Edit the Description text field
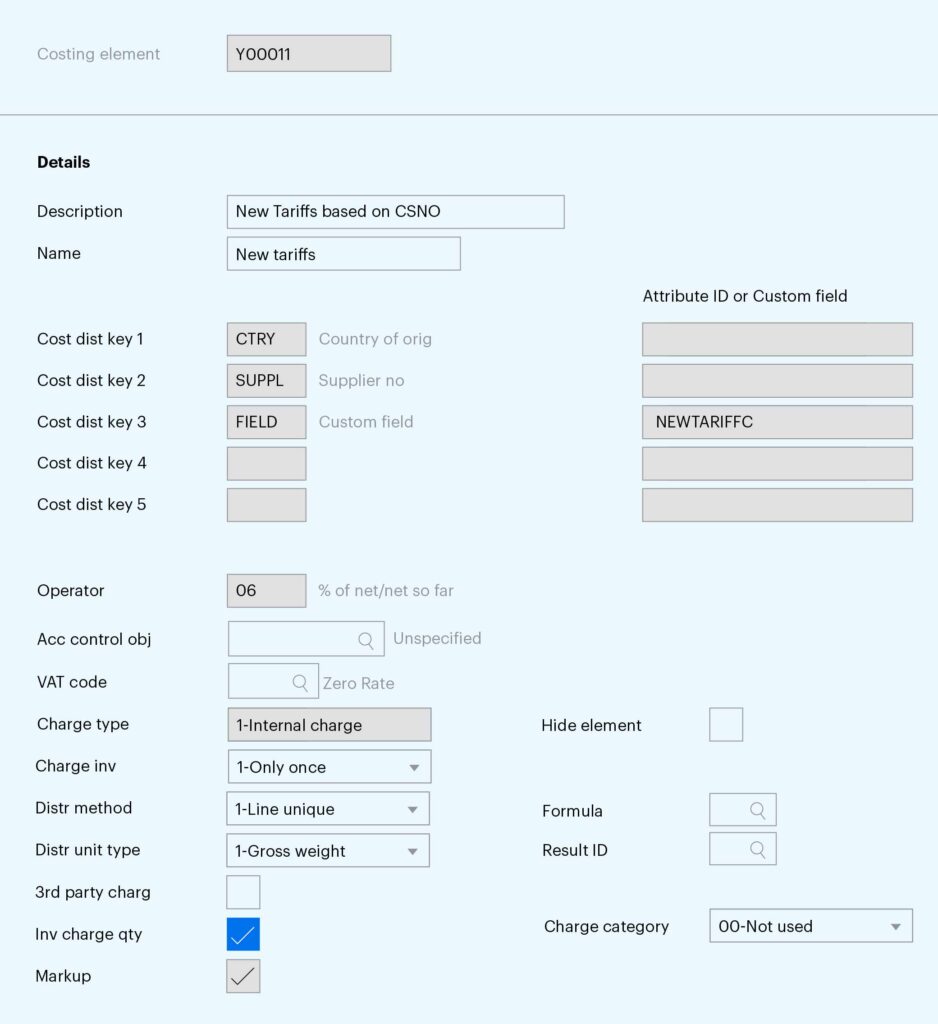Image resolution: width=938 pixels, height=1024 pixels. click(395, 212)
